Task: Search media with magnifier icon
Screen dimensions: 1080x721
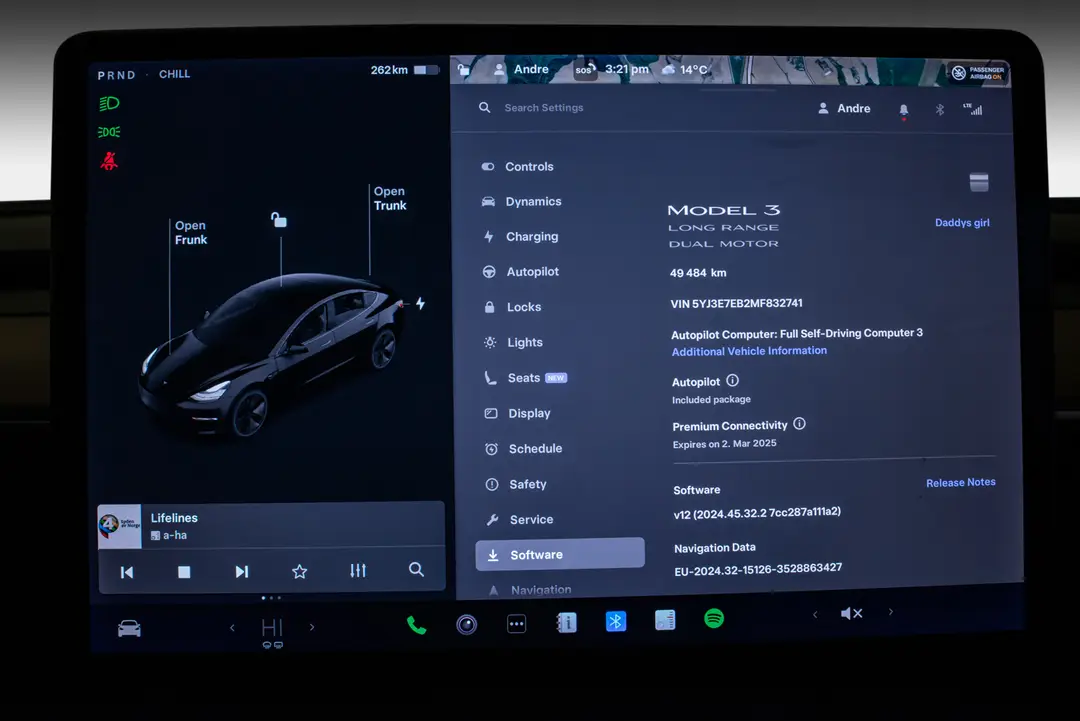Action: tap(416, 570)
